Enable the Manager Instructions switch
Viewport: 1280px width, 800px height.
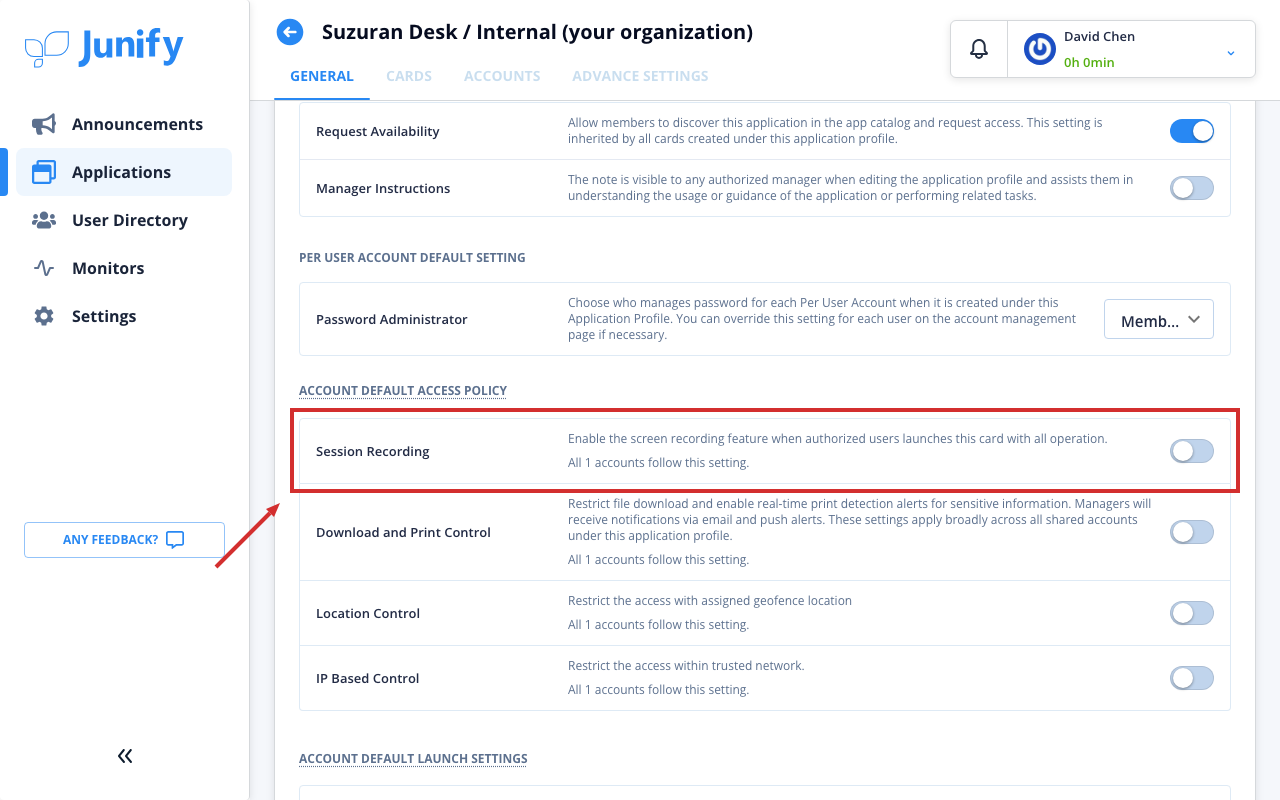(x=1192, y=188)
